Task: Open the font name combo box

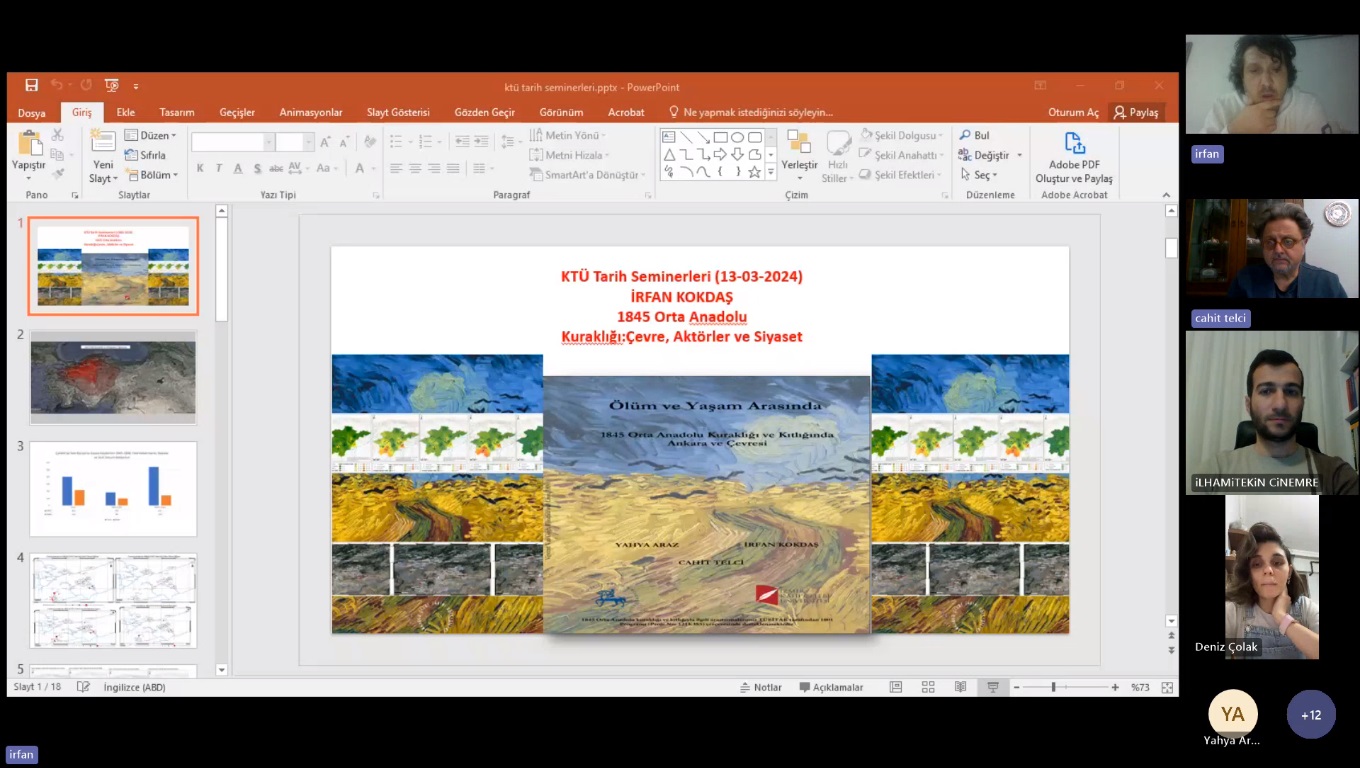Action: pos(232,142)
